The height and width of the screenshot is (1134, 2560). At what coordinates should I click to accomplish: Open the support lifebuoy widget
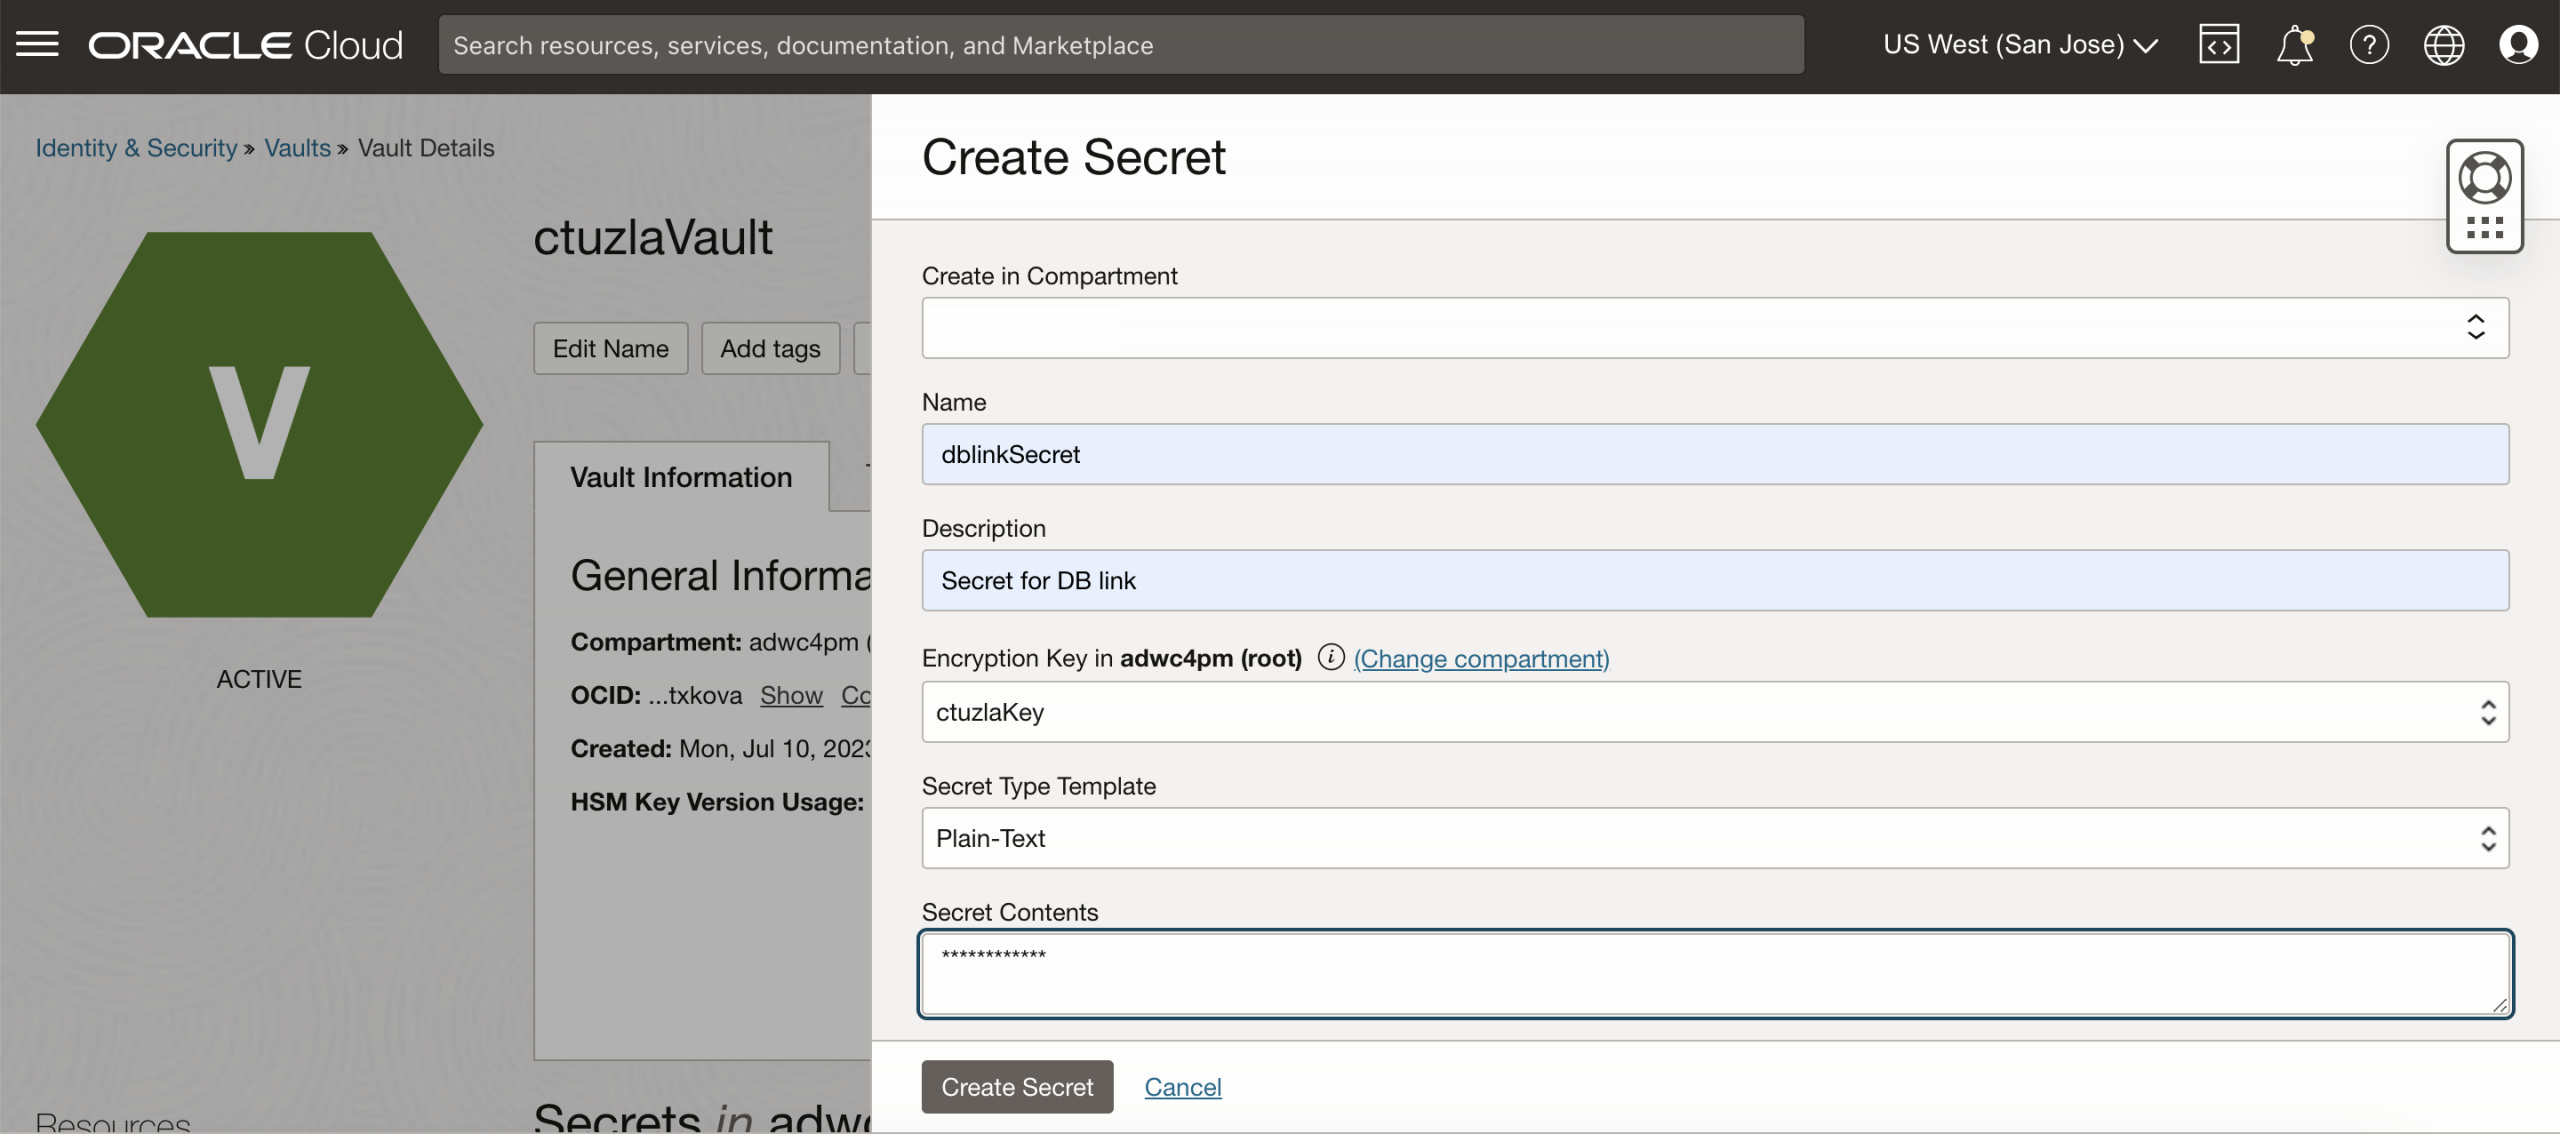pyautogui.click(x=2486, y=176)
